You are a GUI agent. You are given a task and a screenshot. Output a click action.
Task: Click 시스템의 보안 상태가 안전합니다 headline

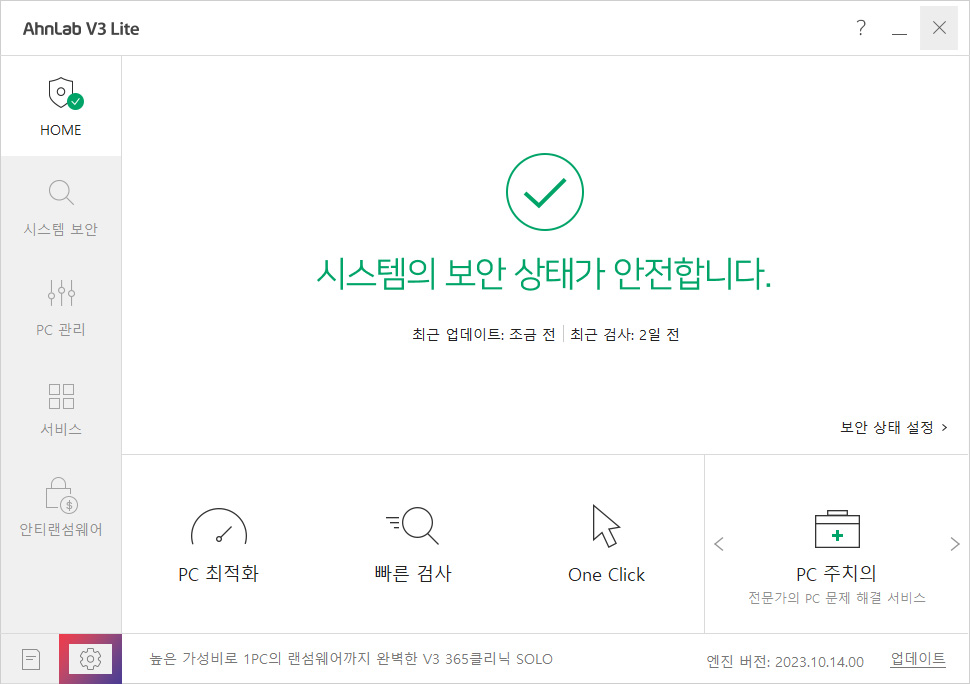544,273
